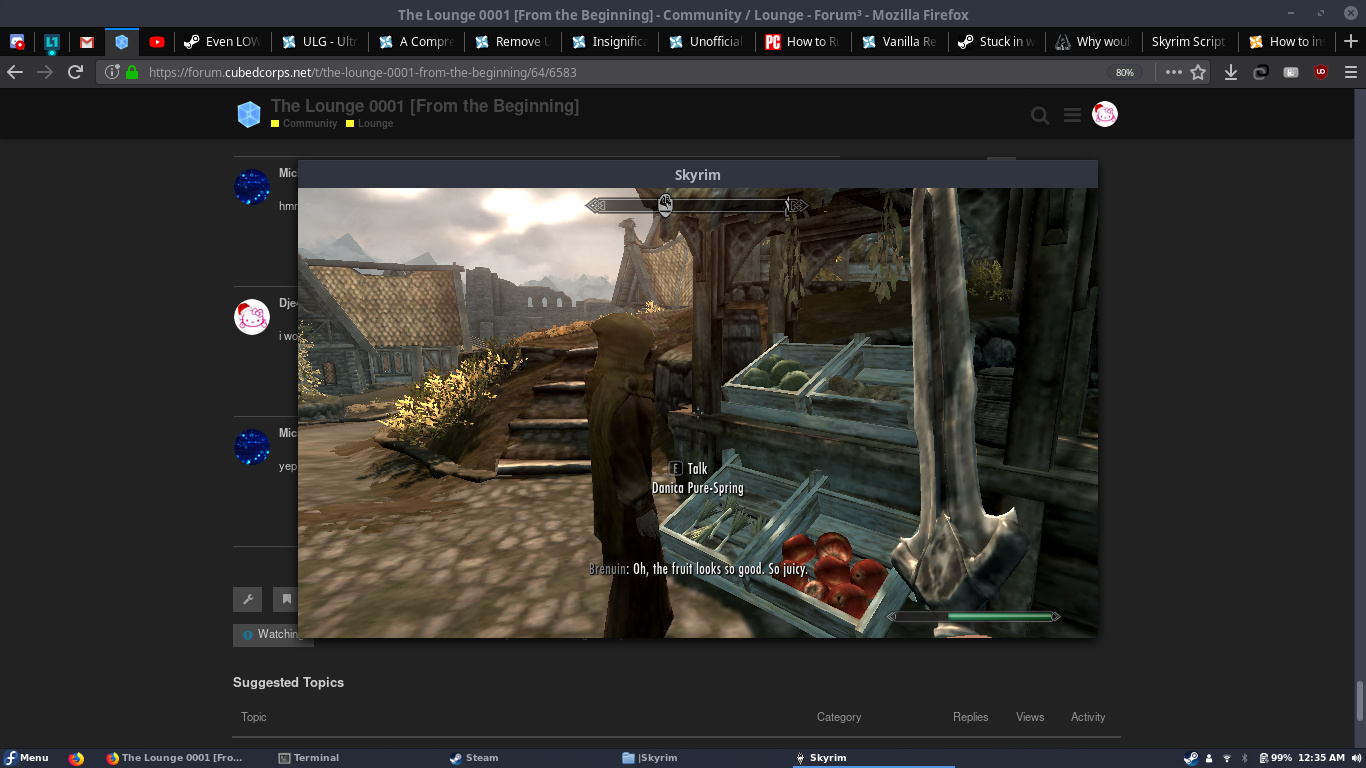Switch to the 'Unofficial' tab
The image size is (1366, 768).
(706, 42)
